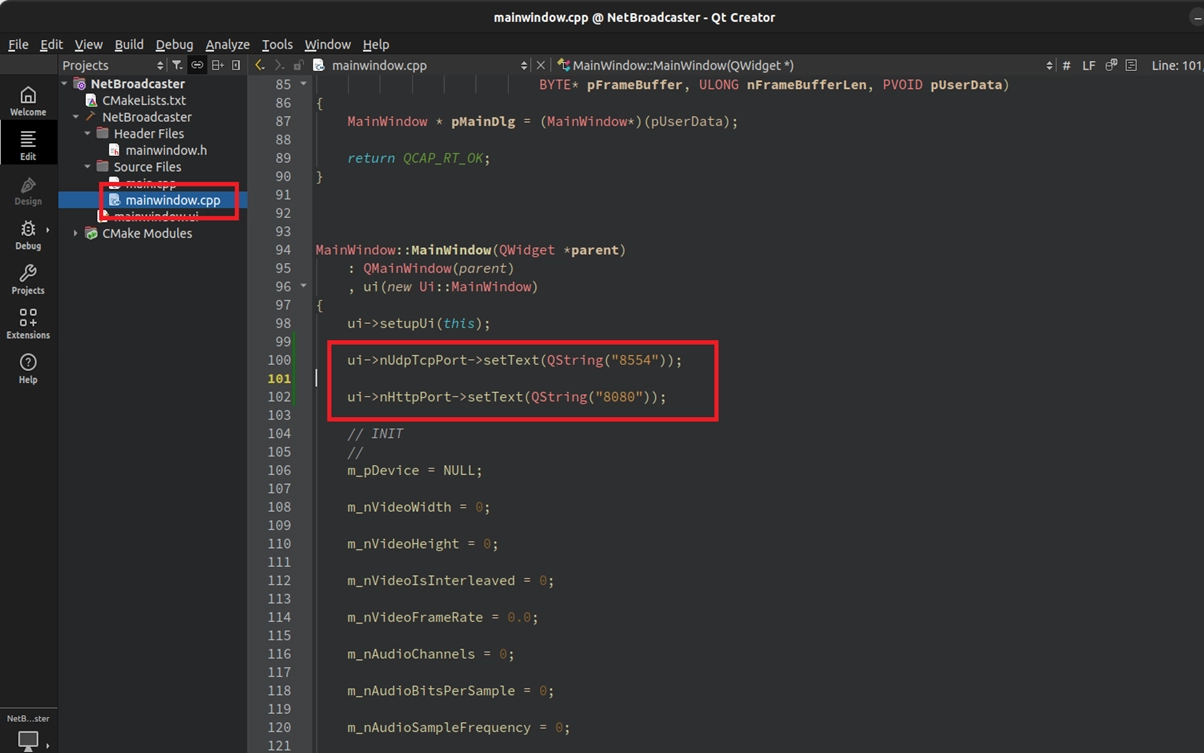Click the analyzer icon beside LF
1204x753 pixels.
[x=1111, y=65]
